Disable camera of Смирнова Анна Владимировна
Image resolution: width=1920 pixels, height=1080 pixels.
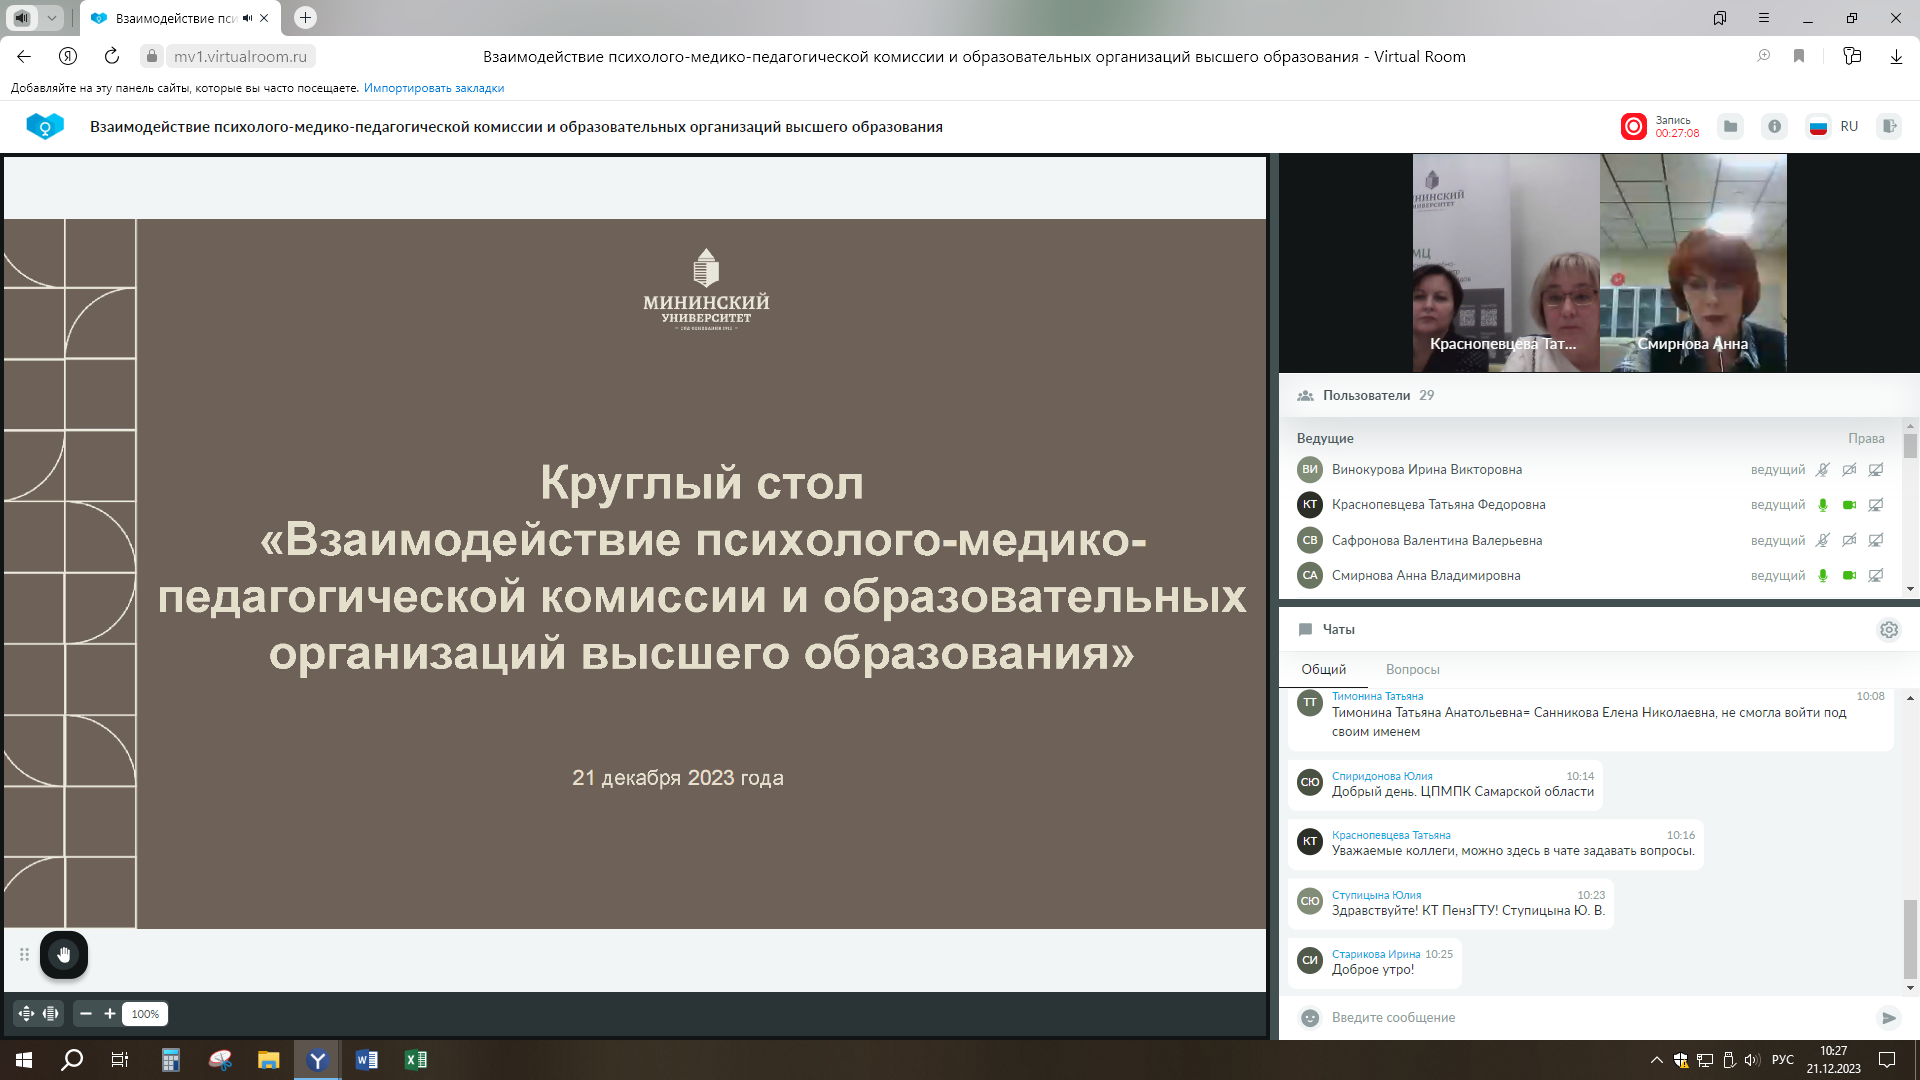coord(1849,576)
